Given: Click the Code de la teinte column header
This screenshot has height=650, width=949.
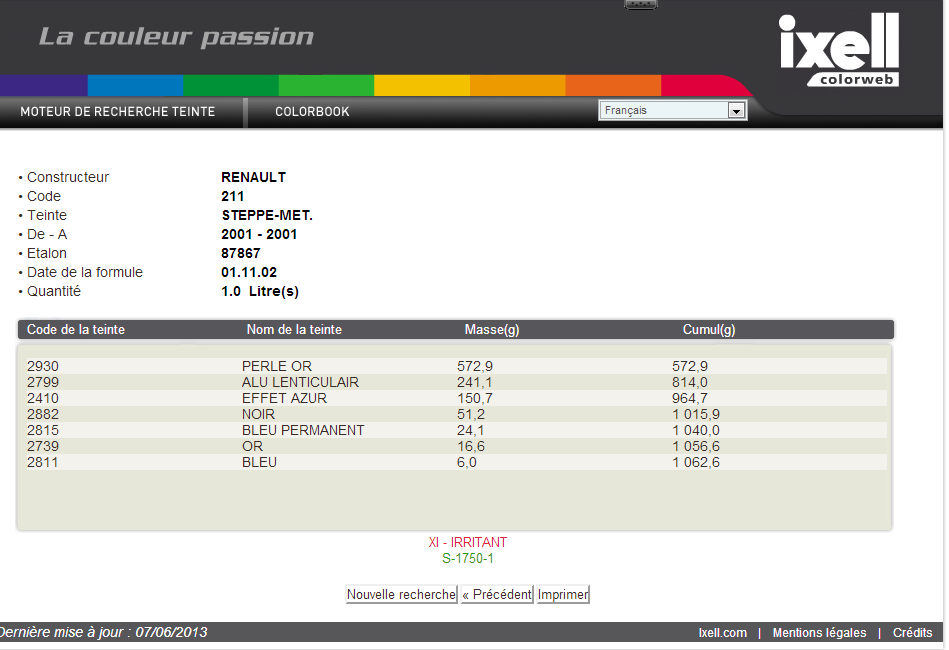Looking at the screenshot, I should tap(76, 330).
